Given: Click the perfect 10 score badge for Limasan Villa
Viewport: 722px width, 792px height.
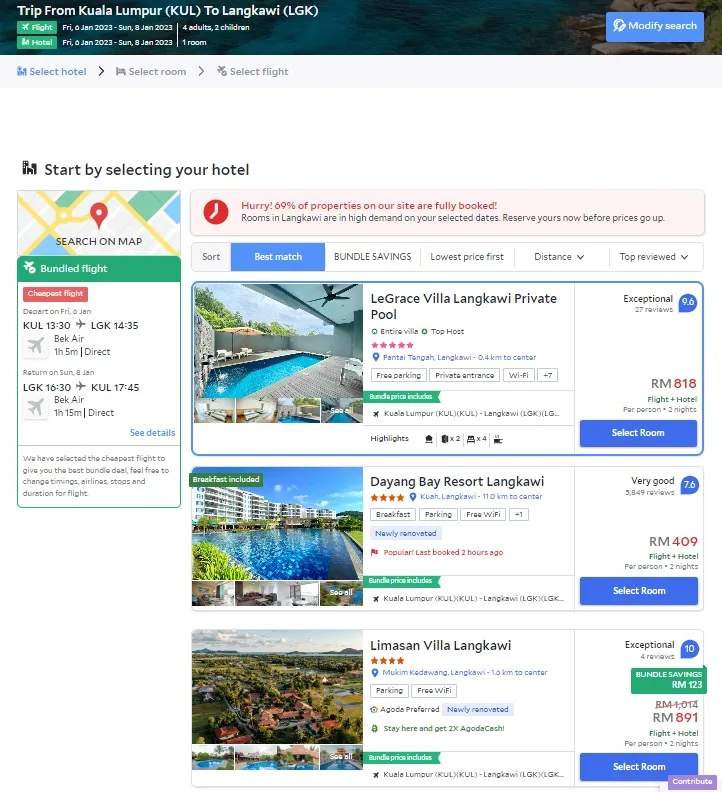Looking at the screenshot, I should 689,649.
